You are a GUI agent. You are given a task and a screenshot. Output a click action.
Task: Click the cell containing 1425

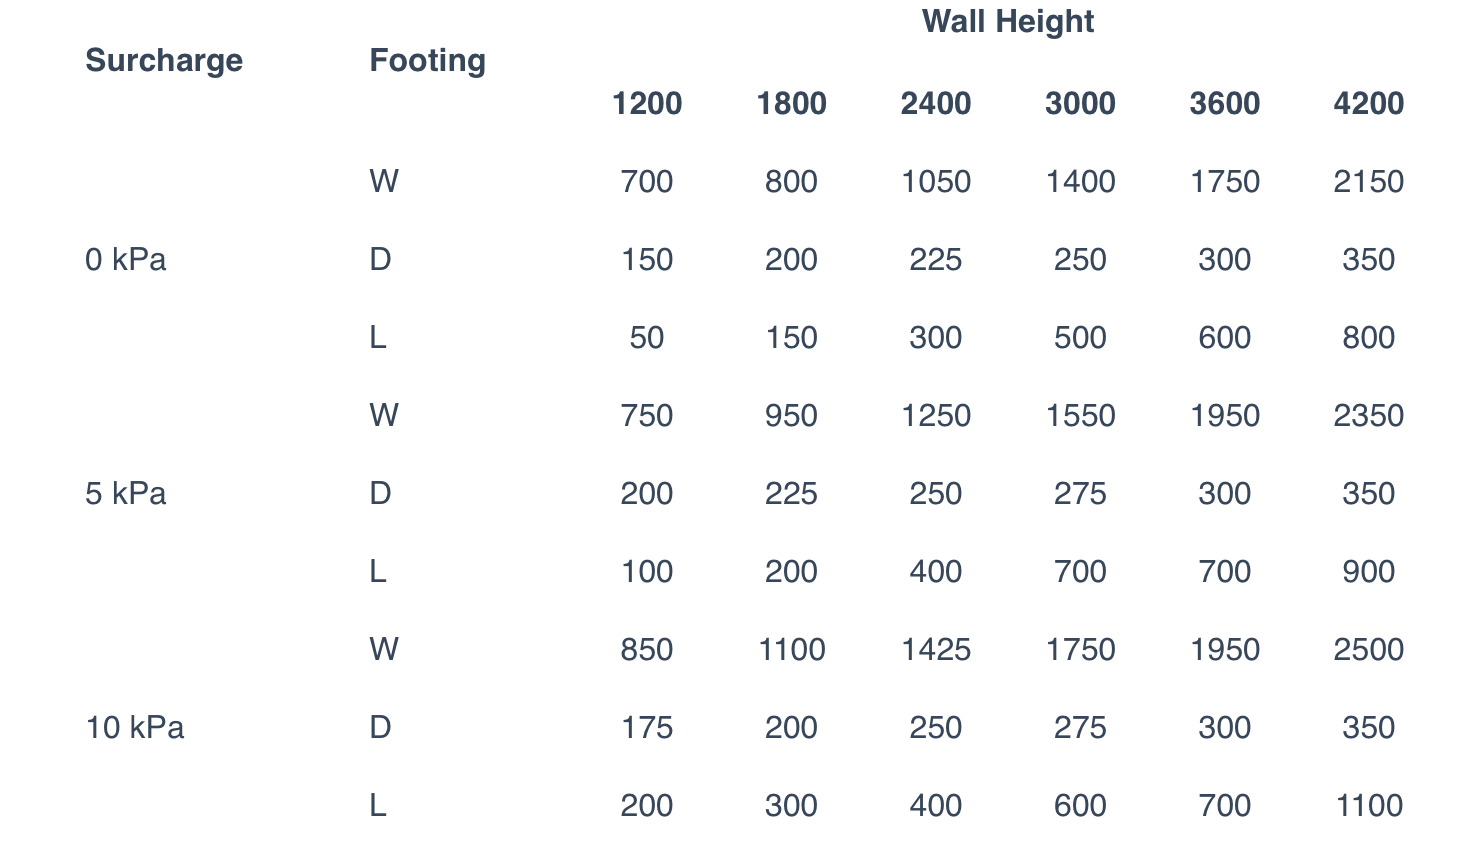935,650
